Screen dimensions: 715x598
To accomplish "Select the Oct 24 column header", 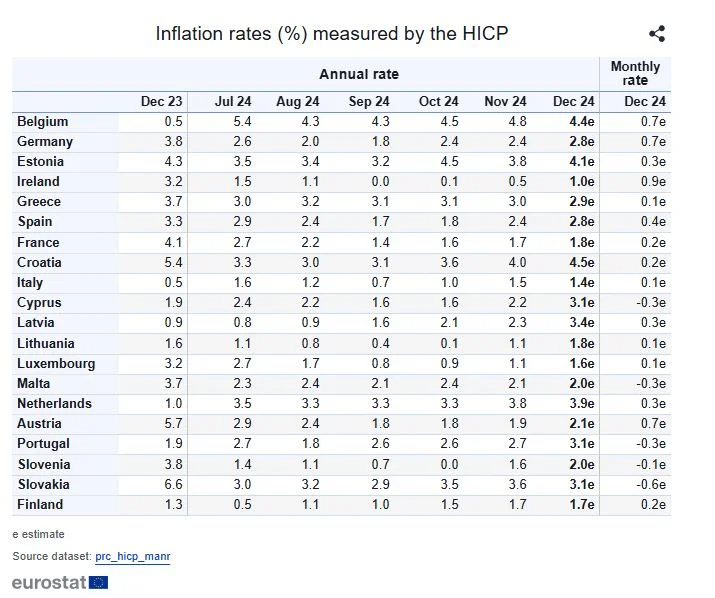I will pos(438,102).
